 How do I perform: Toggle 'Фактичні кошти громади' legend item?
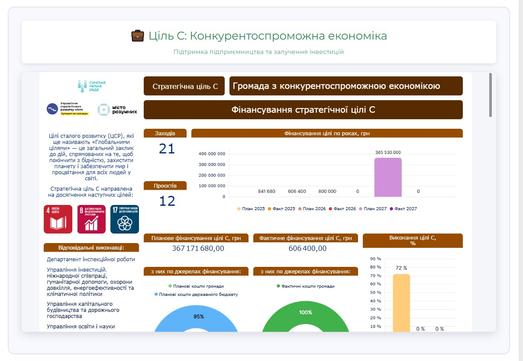pos(306,286)
